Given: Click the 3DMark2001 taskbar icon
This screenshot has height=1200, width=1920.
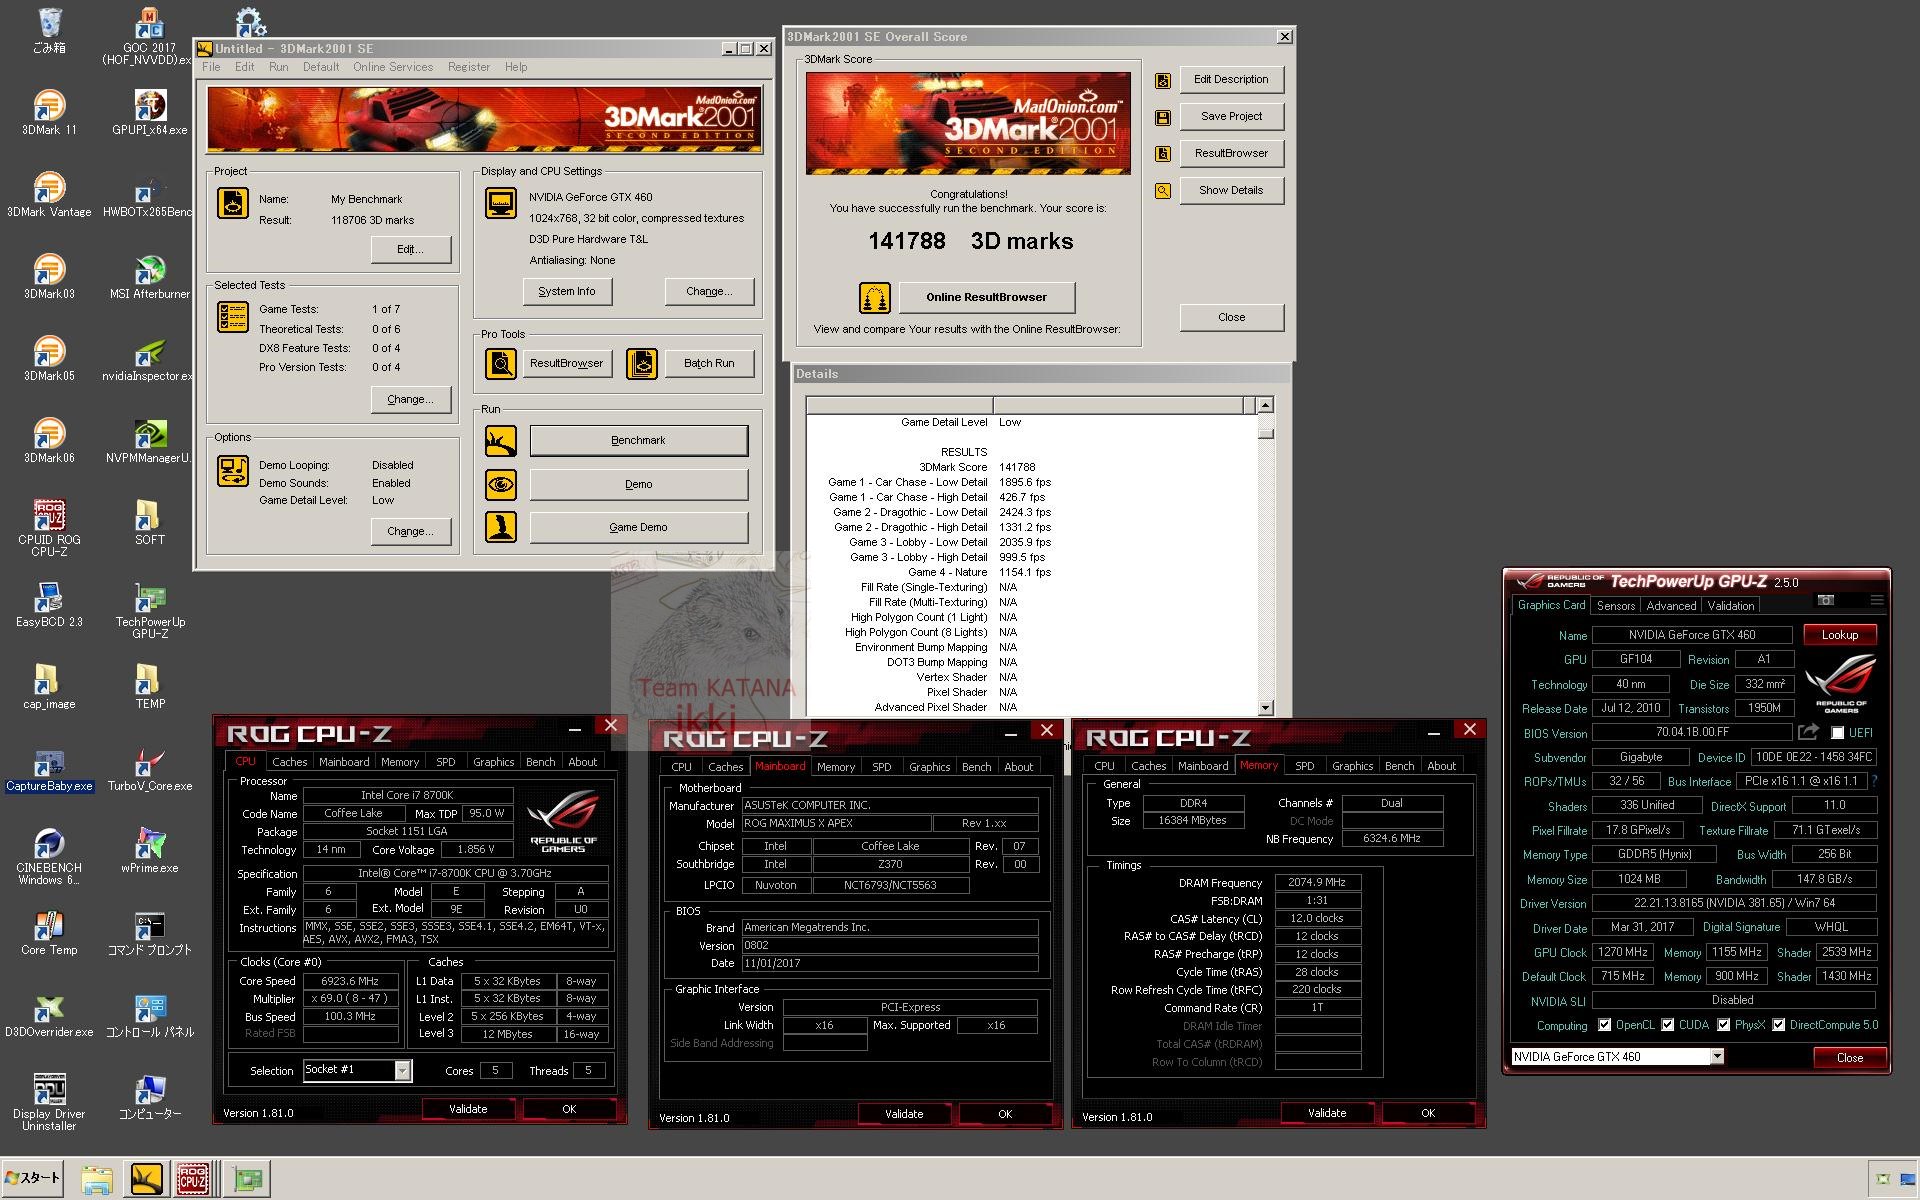Looking at the screenshot, I should pyautogui.click(x=146, y=1179).
